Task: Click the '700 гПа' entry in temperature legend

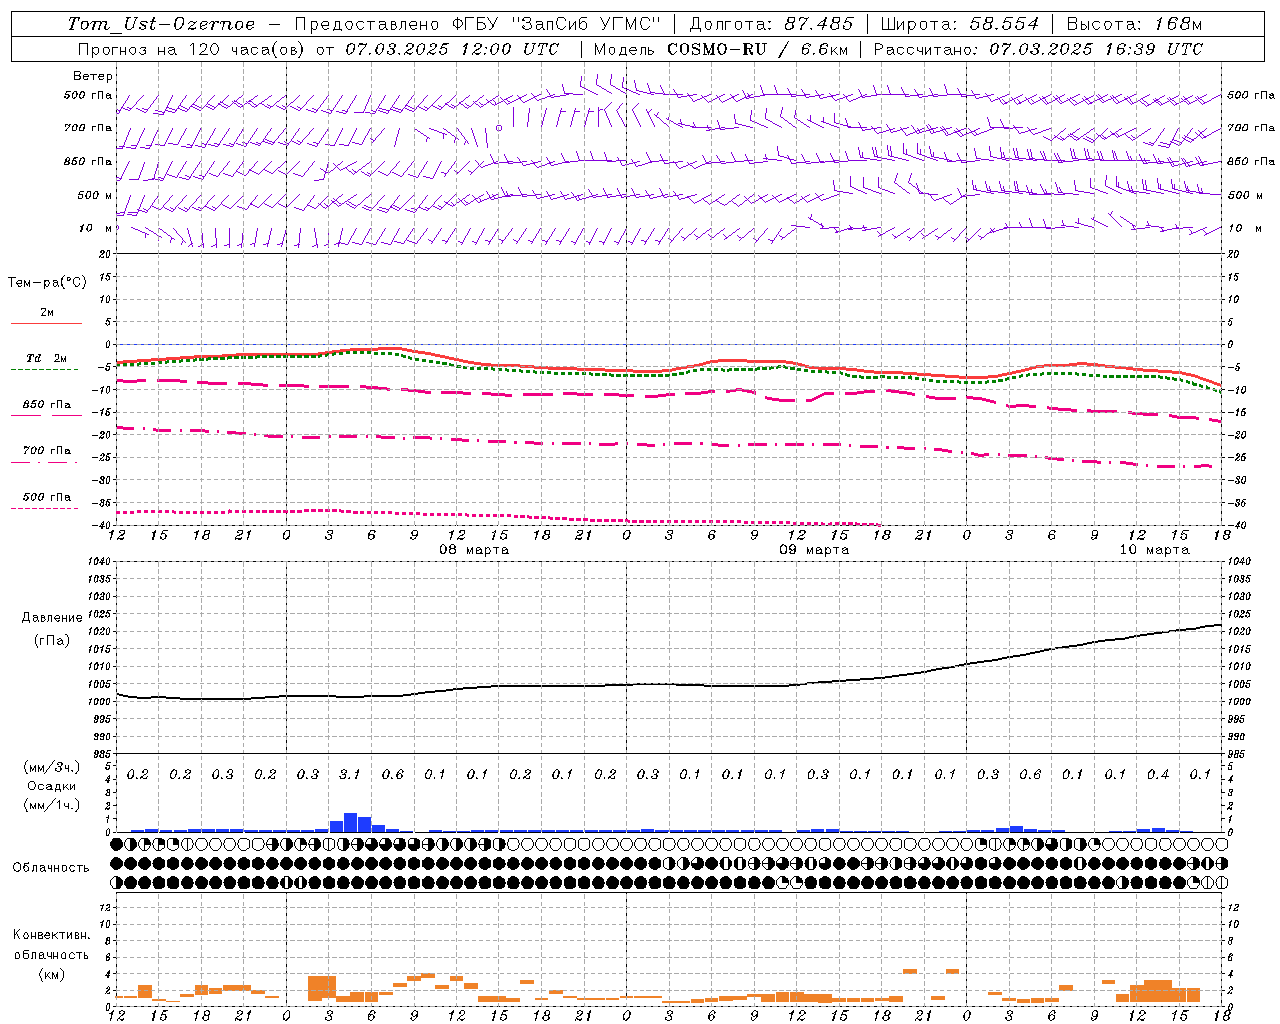Action: 47,451
